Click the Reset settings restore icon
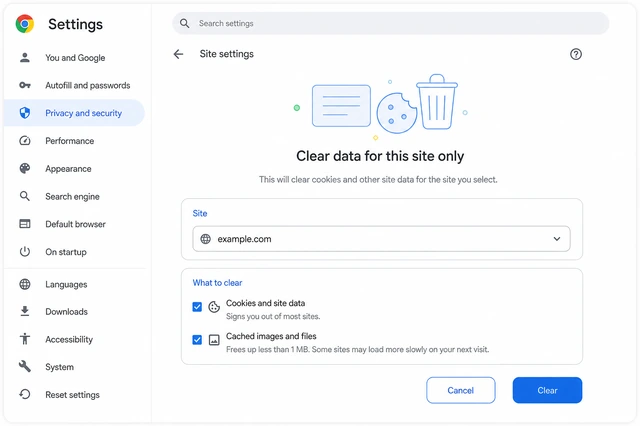This screenshot has width=640, height=426. coord(25,394)
